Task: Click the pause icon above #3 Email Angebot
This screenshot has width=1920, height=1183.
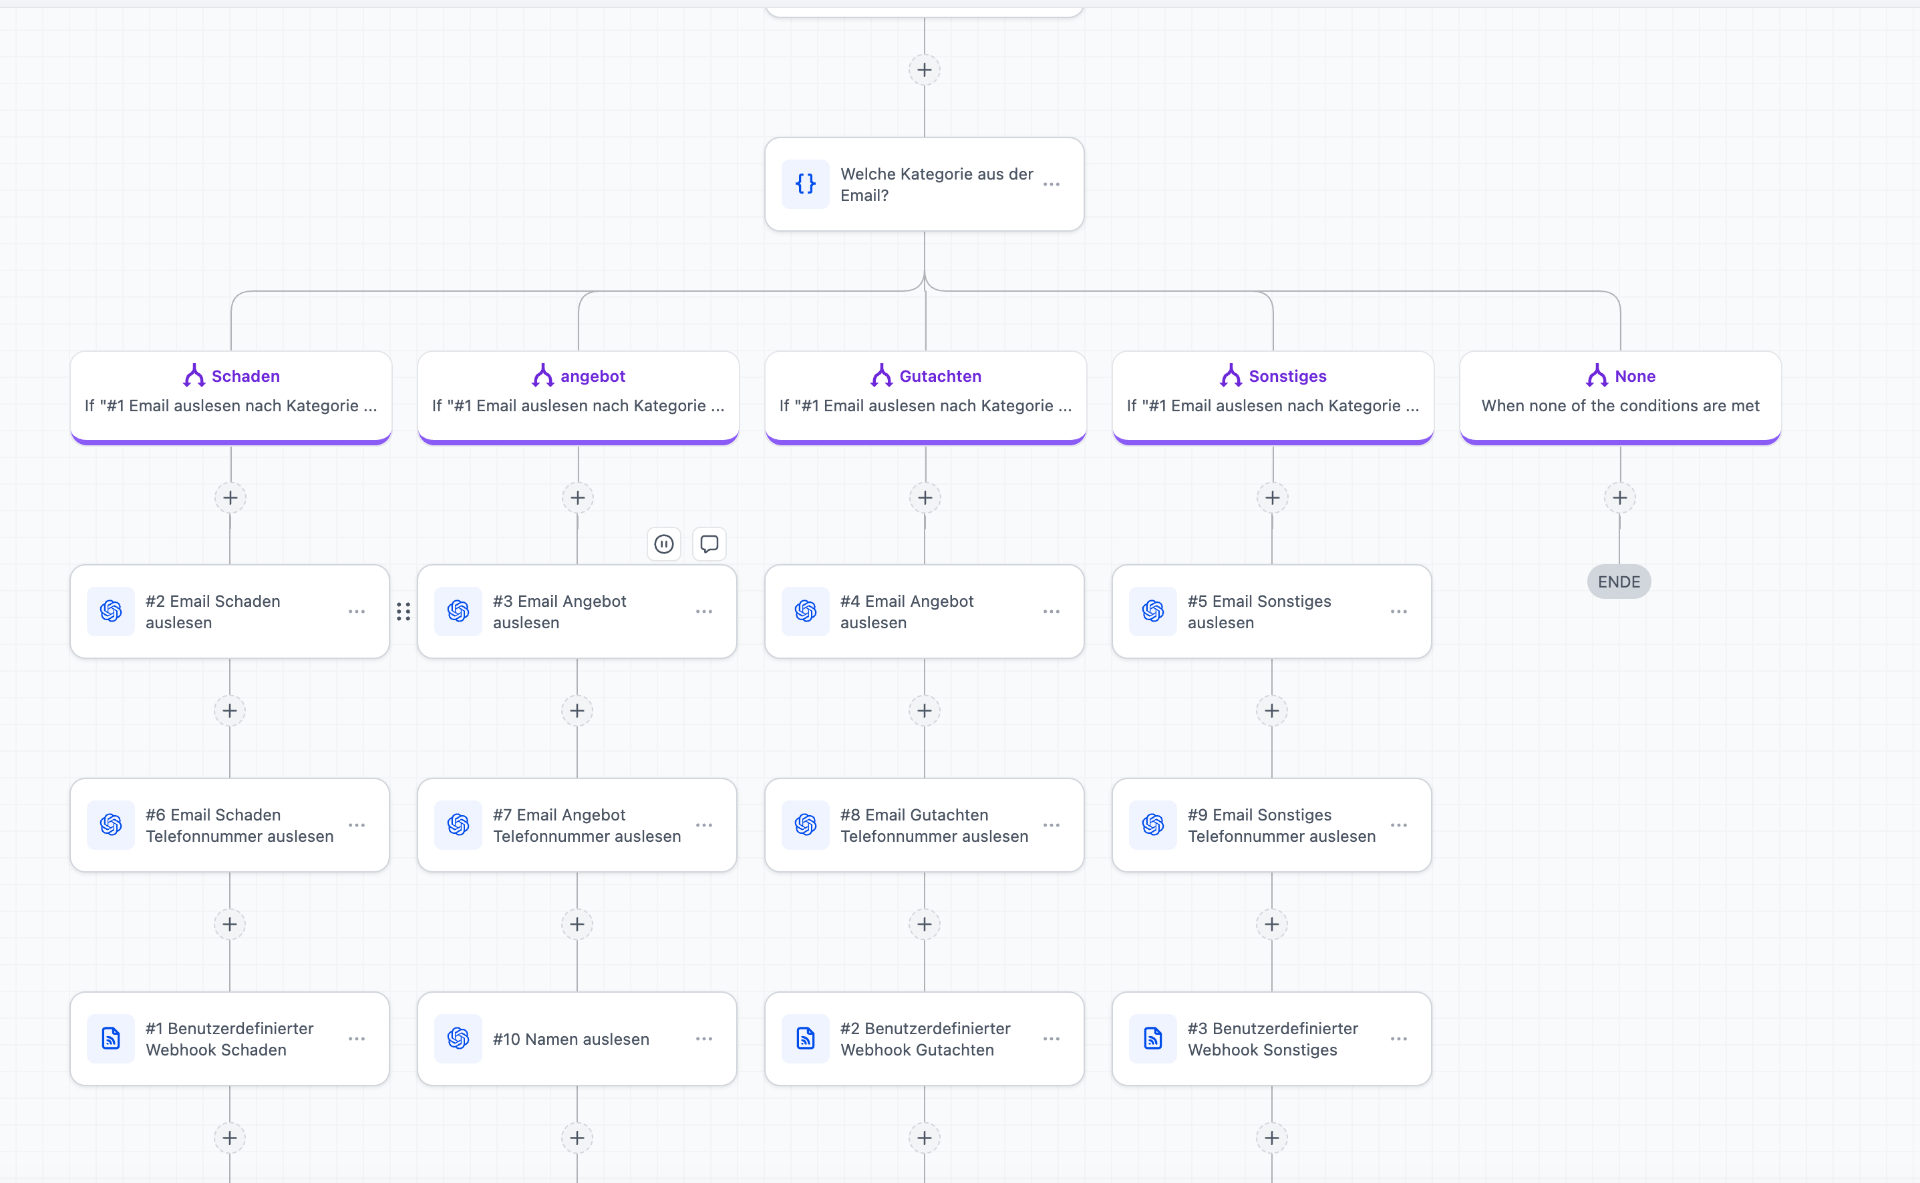Action: [x=664, y=544]
